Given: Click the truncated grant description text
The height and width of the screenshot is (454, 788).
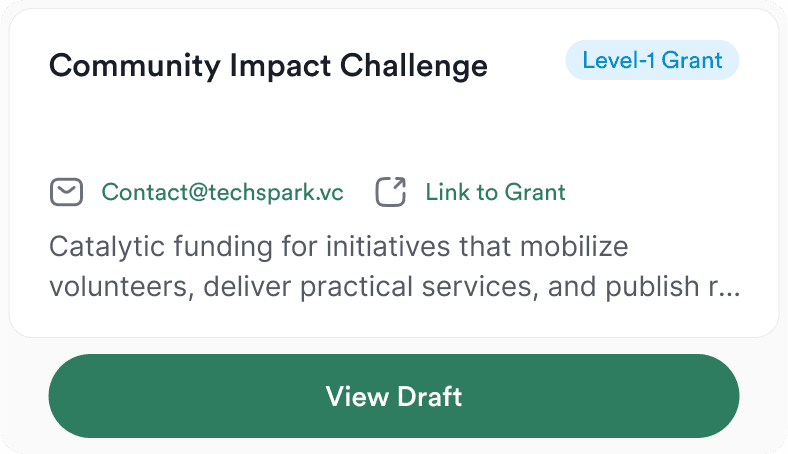Looking at the screenshot, I should (394, 266).
